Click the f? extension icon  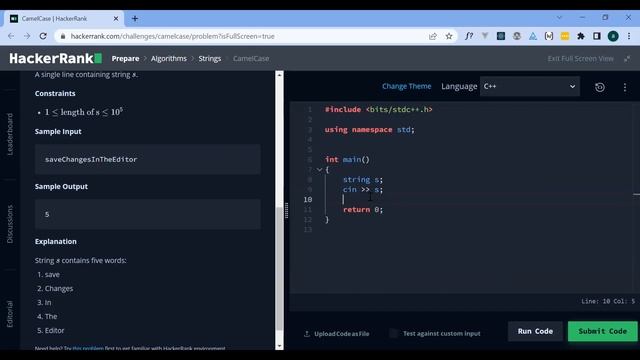[469, 36]
